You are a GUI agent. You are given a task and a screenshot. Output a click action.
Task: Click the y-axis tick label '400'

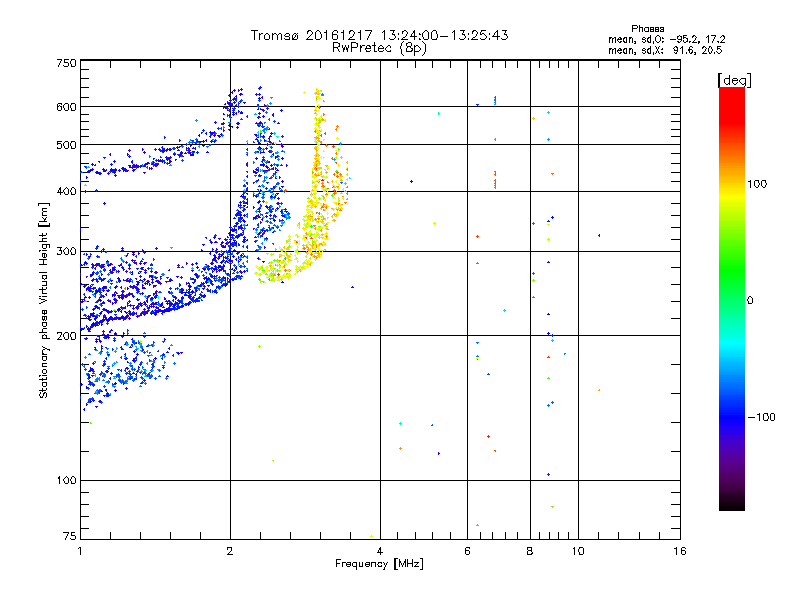coord(67,192)
